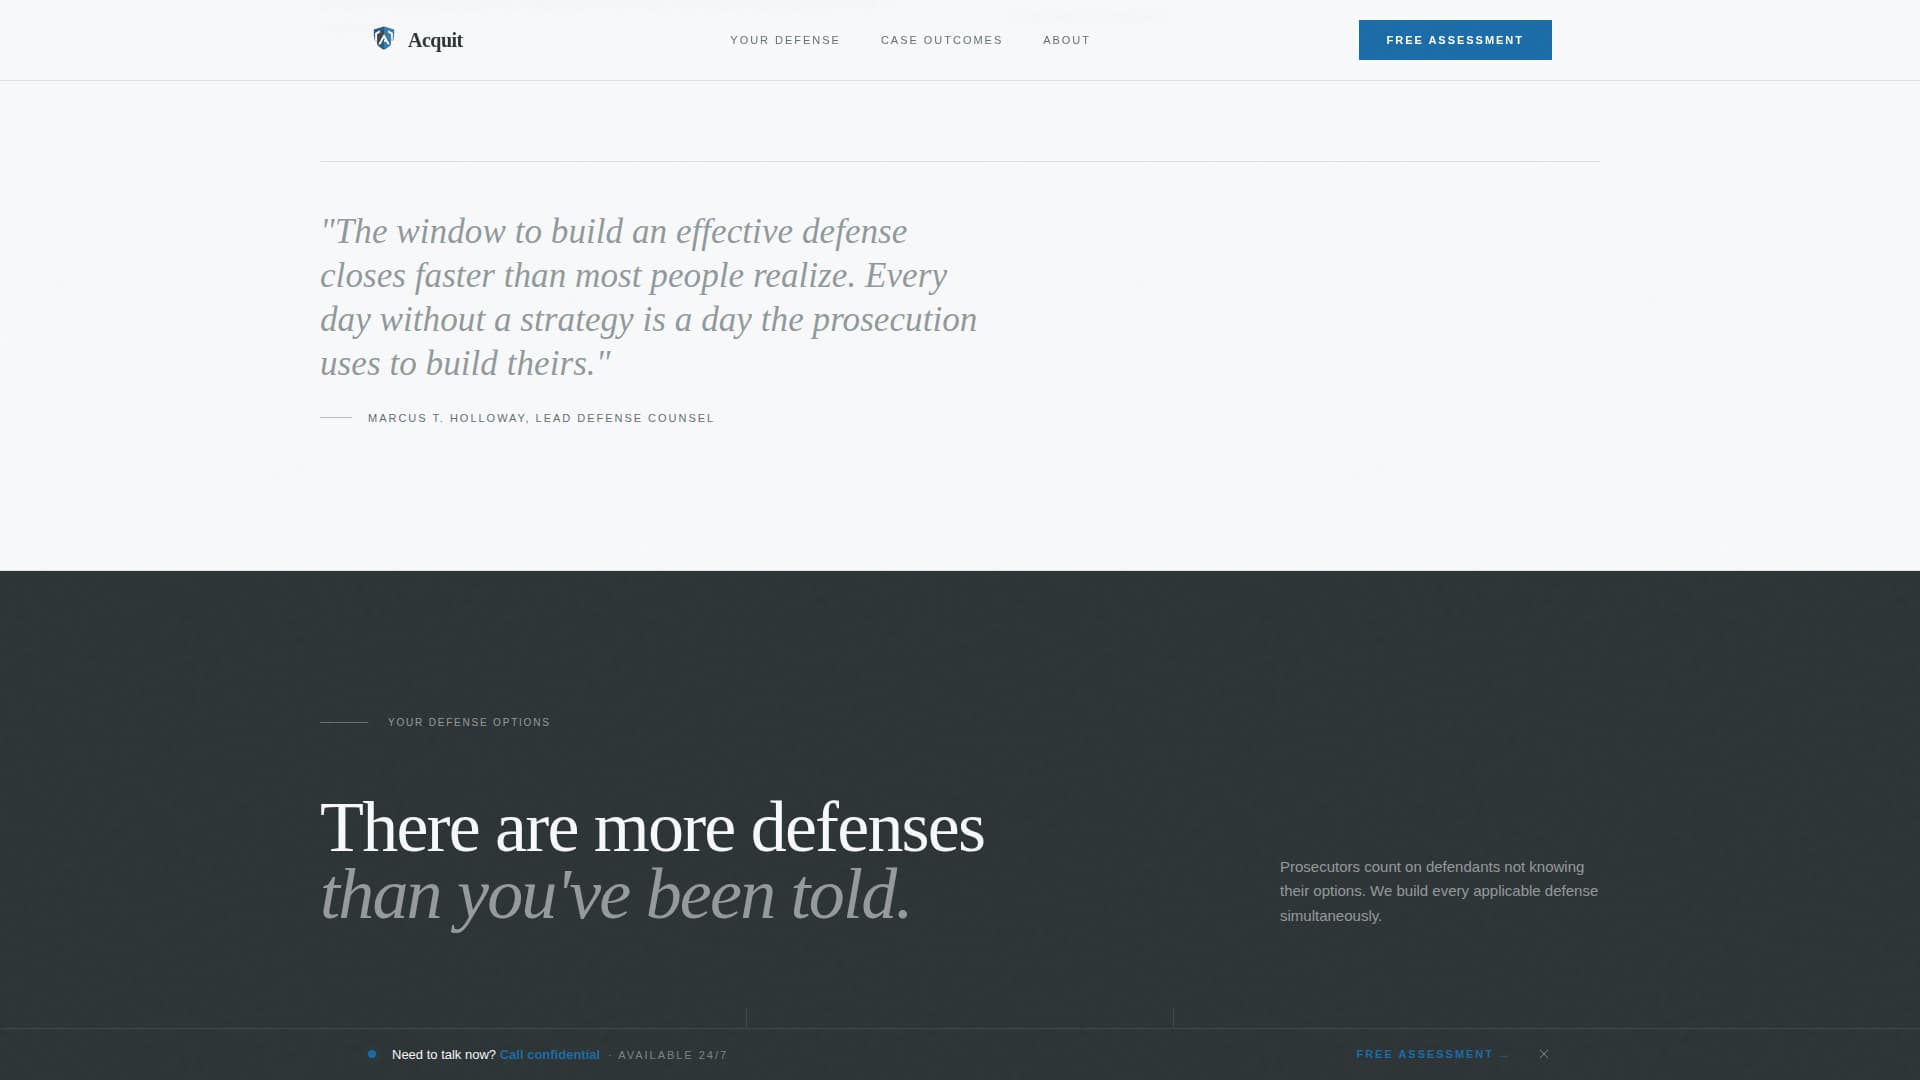1920x1080 pixels.
Task: Click the italic text than you've been told
Action: pyautogui.click(x=616, y=893)
